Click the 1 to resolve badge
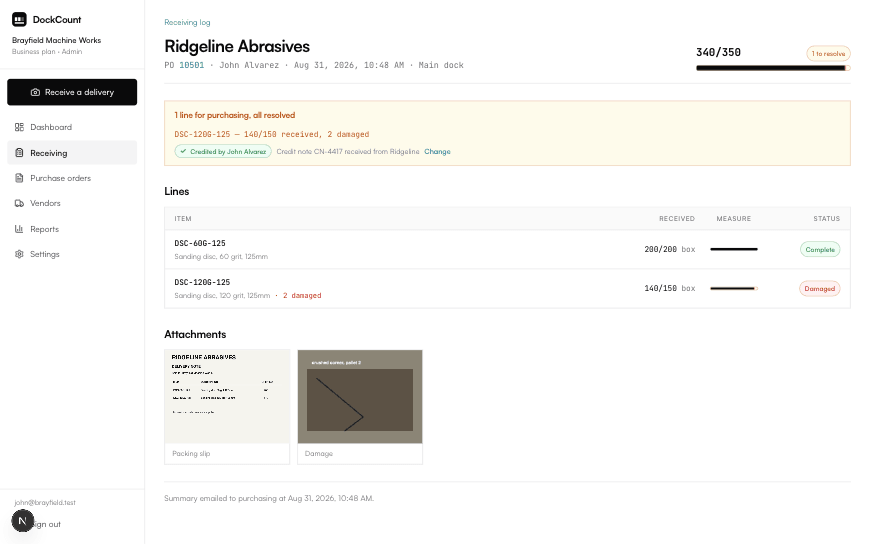 828,54
